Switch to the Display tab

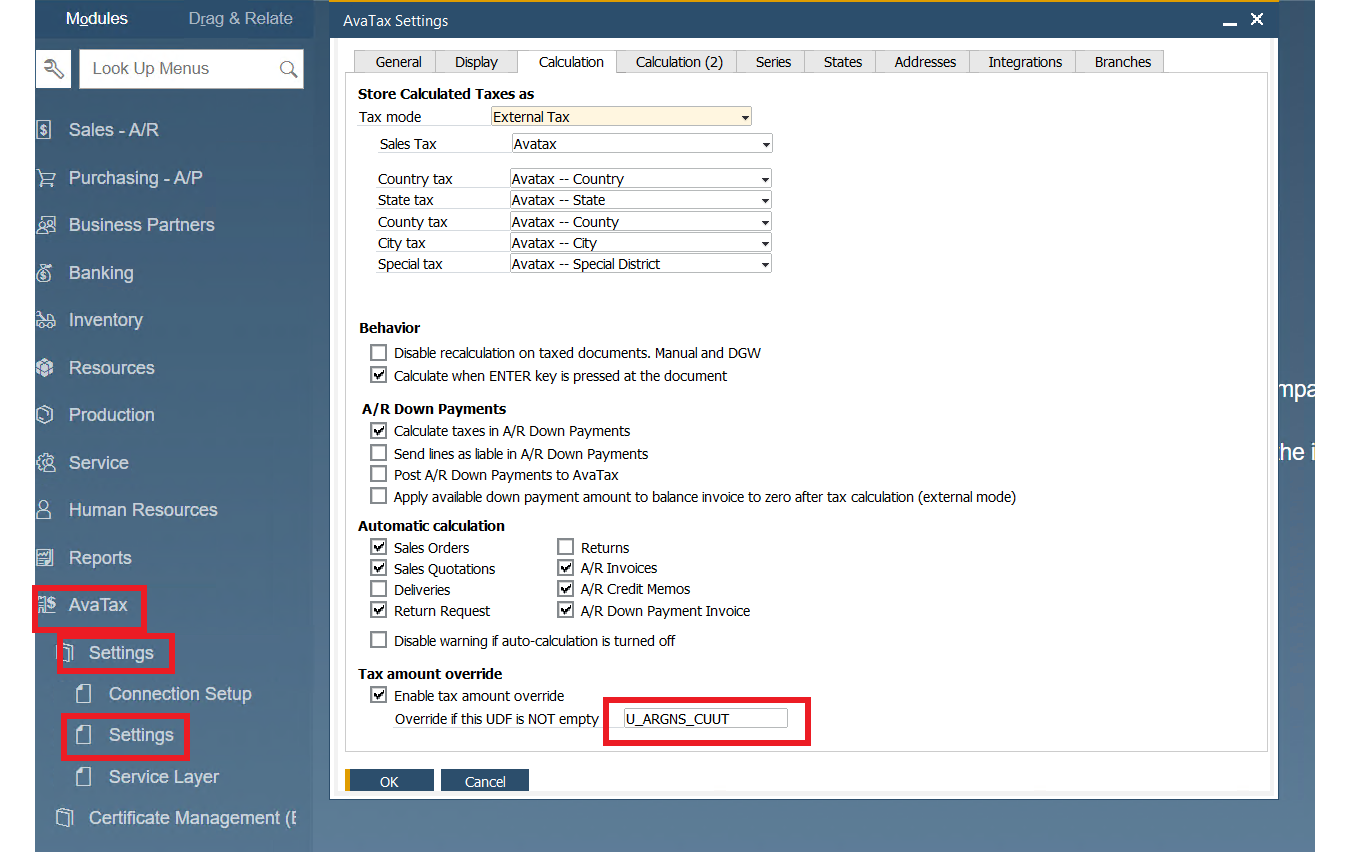point(476,62)
